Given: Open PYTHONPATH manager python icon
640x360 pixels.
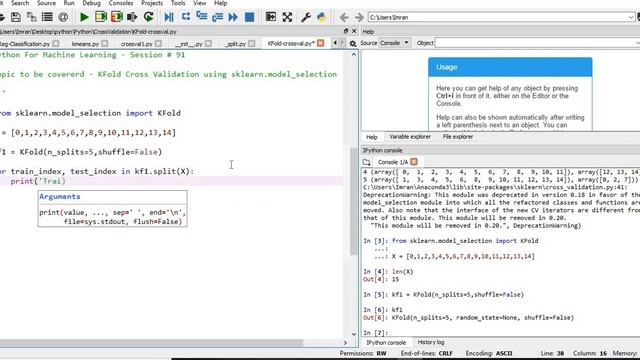Looking at the screenshot, I should pos(322,17).
